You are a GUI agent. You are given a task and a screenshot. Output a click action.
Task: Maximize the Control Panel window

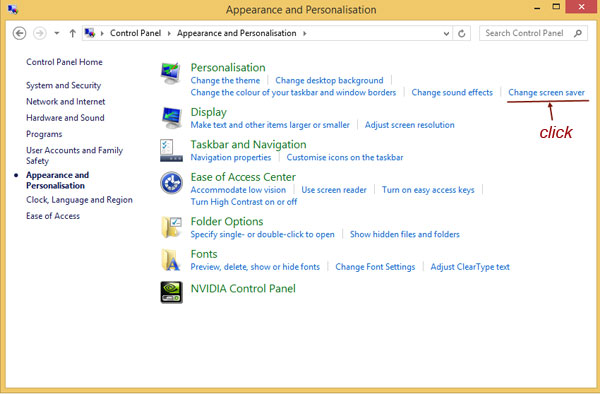tap(556, 7)
